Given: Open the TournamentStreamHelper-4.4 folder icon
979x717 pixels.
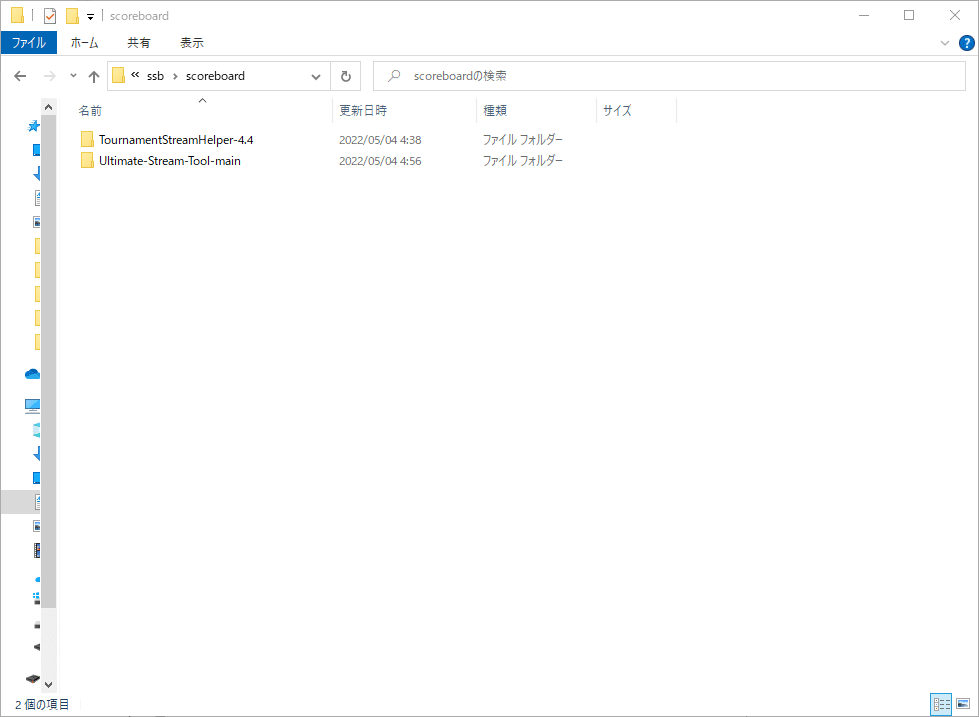Looking at the screenshot, I should click(87, 139).
